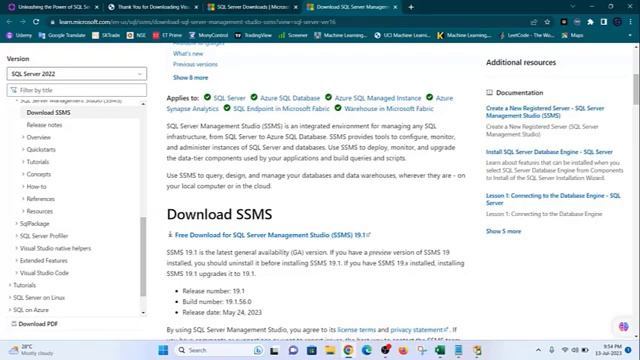Screen dimensions: 640x360
Task: Toggle the browser side panel icon
Action: [x=604, y=22]
